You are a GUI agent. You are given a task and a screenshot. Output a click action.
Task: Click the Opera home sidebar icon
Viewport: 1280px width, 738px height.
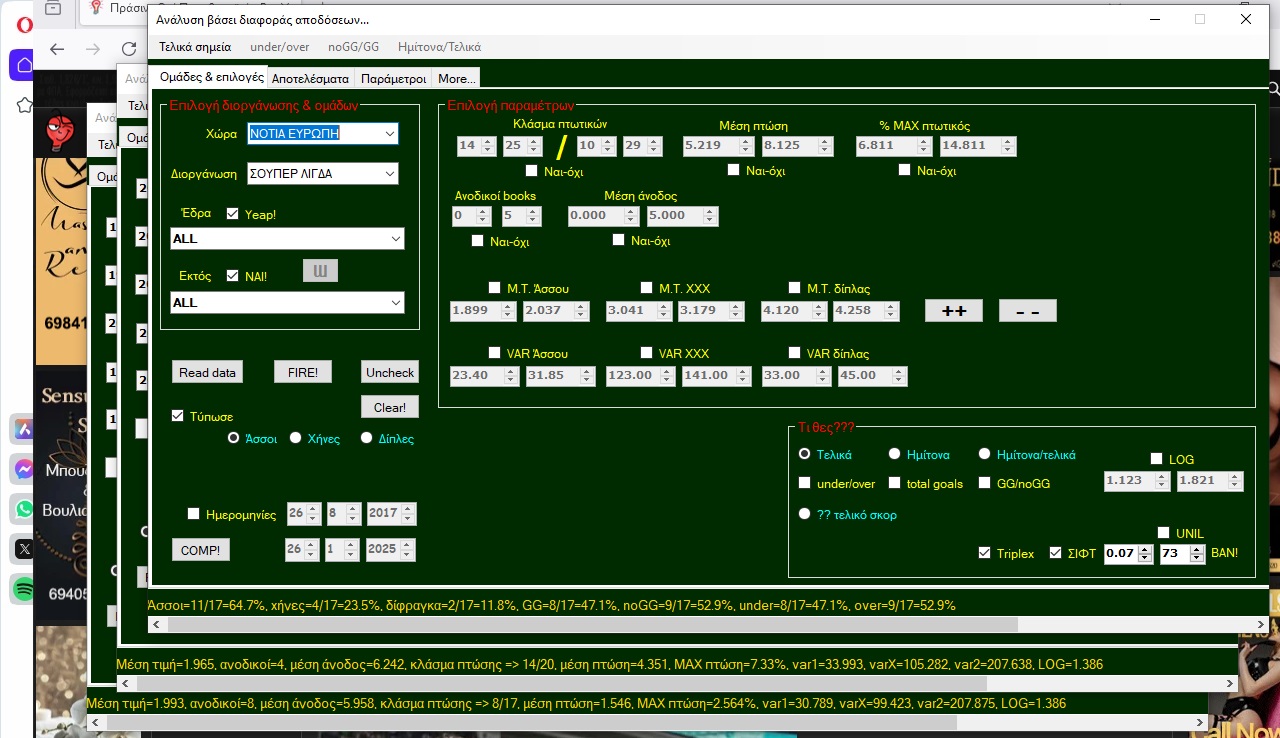point(22,65)
